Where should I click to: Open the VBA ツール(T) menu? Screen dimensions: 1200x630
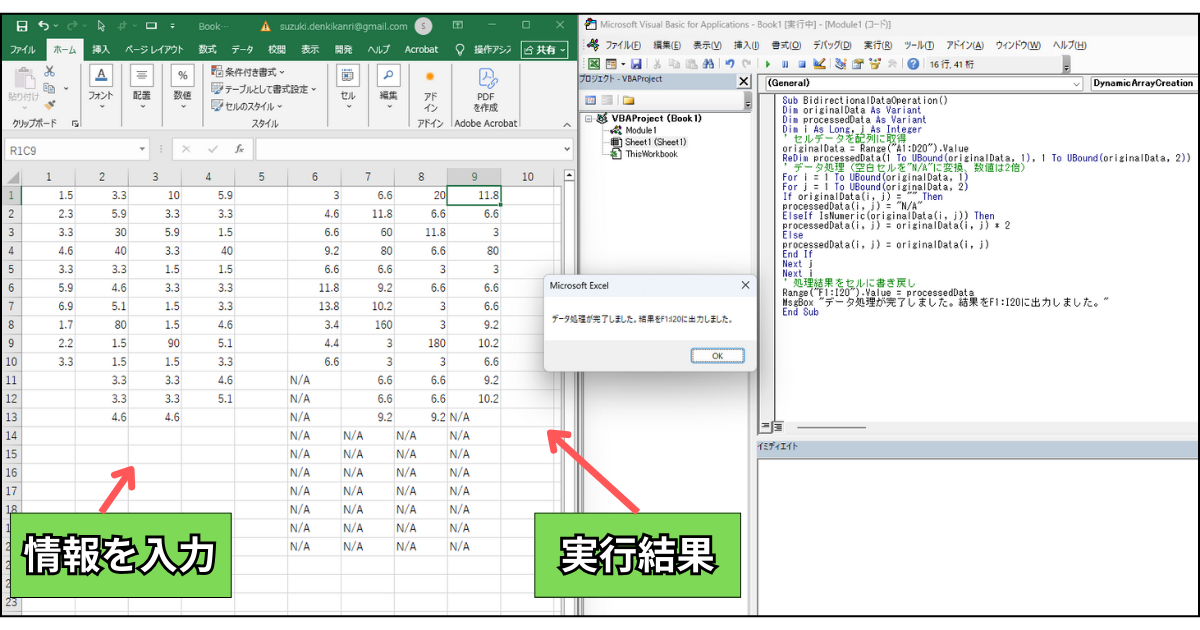[x=918, y=45]
